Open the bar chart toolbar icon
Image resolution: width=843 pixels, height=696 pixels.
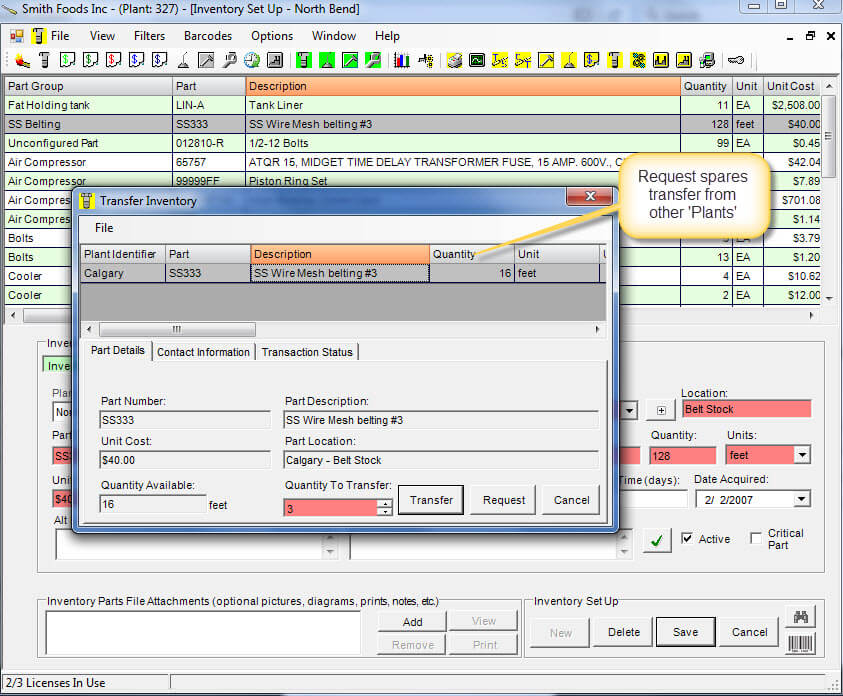tap(402, 60)
